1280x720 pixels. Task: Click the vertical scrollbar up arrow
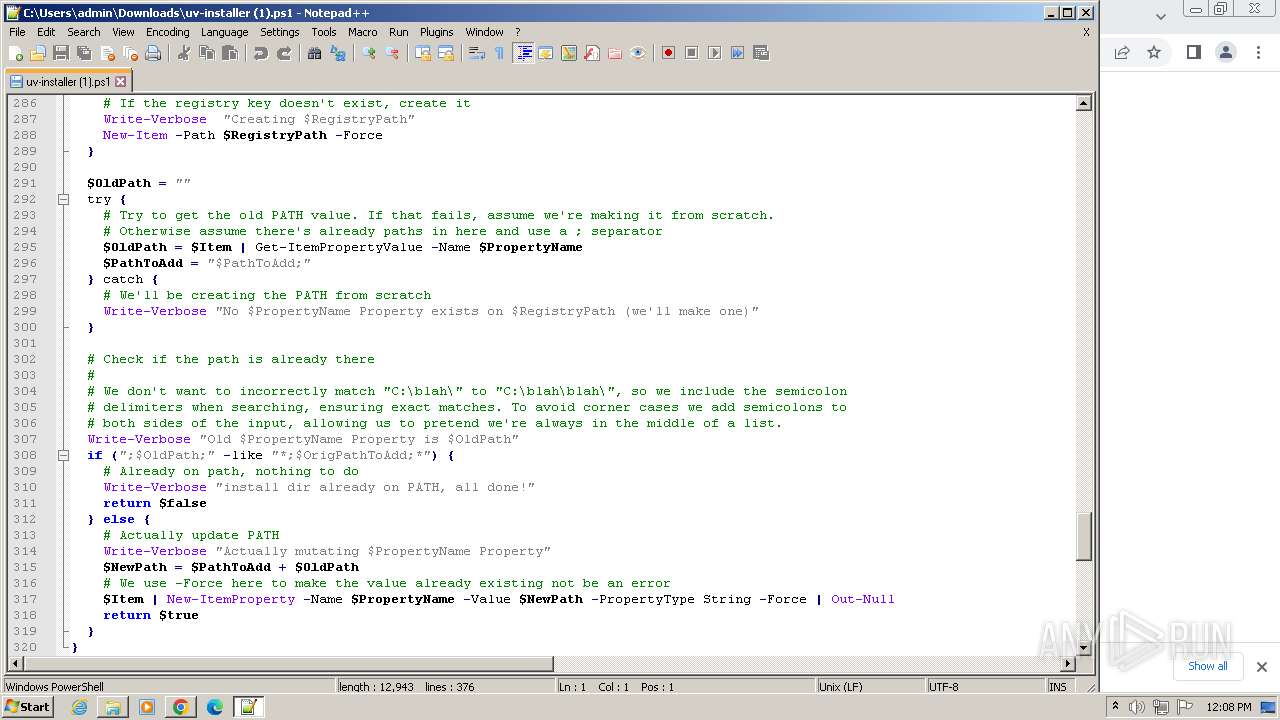(1084, 103)
